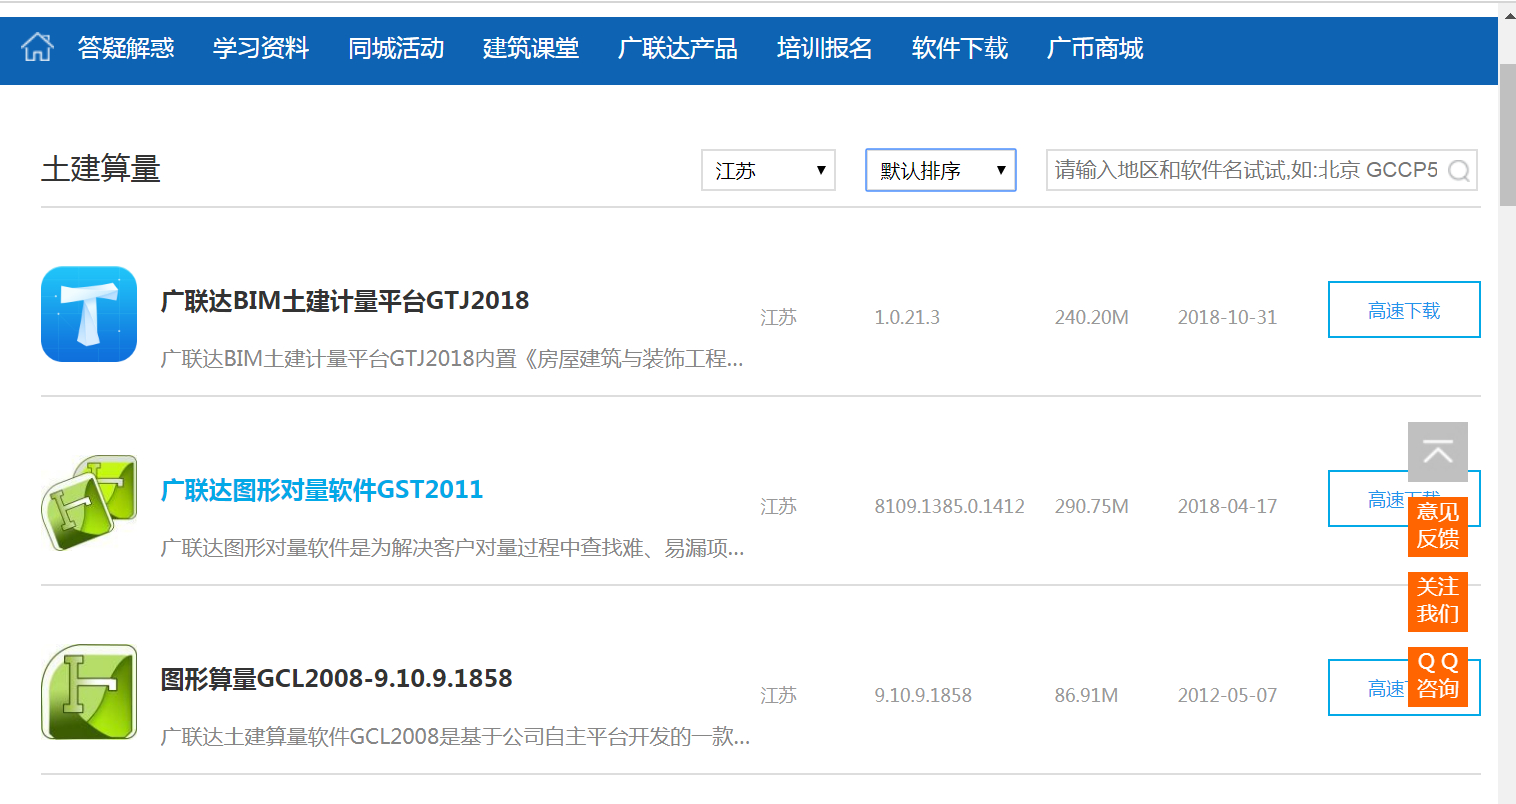Click the GCL2008 description text
This screenshot has width=1516, height=804.
(455, 737)
